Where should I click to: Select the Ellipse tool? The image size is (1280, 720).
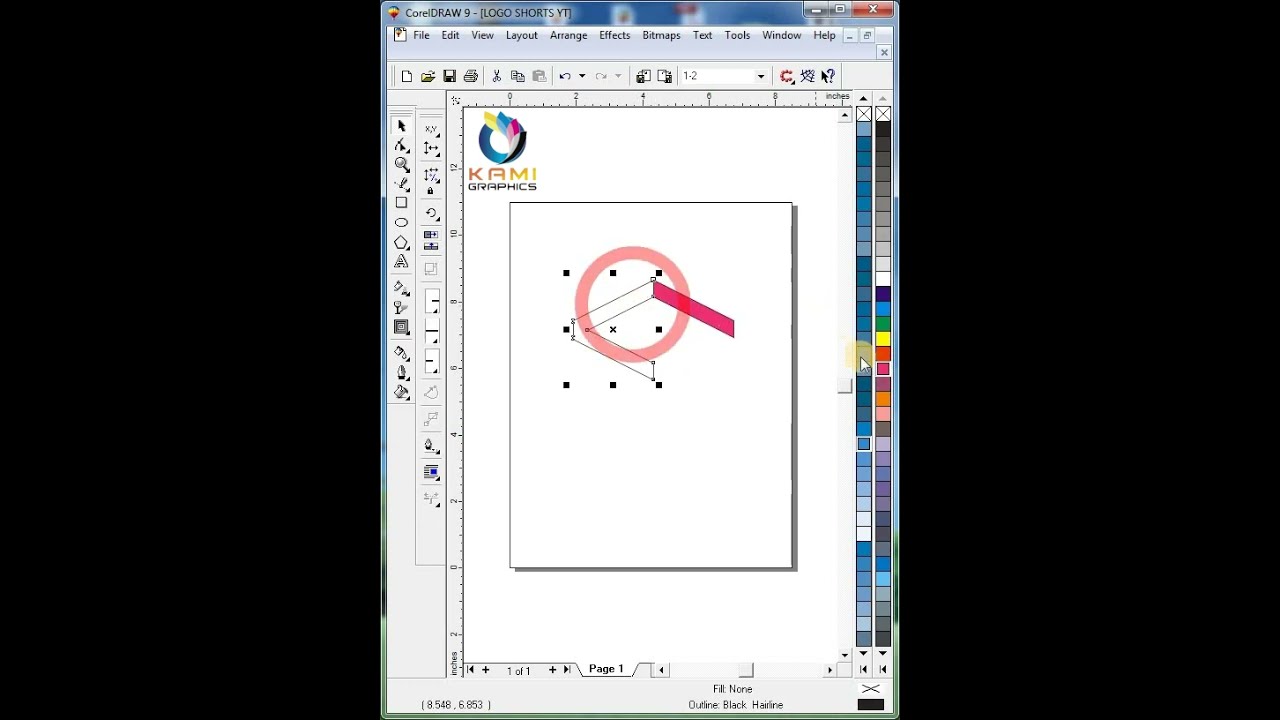(401, 223)
